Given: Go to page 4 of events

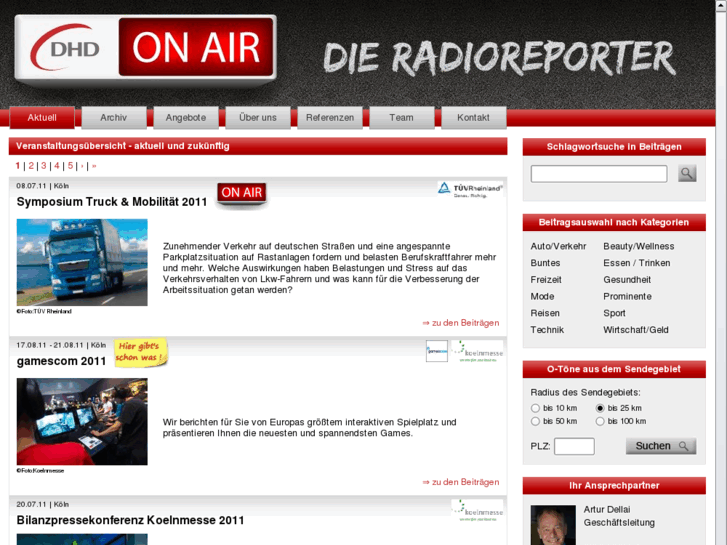Looking at the screenshot, I should 57,166.
